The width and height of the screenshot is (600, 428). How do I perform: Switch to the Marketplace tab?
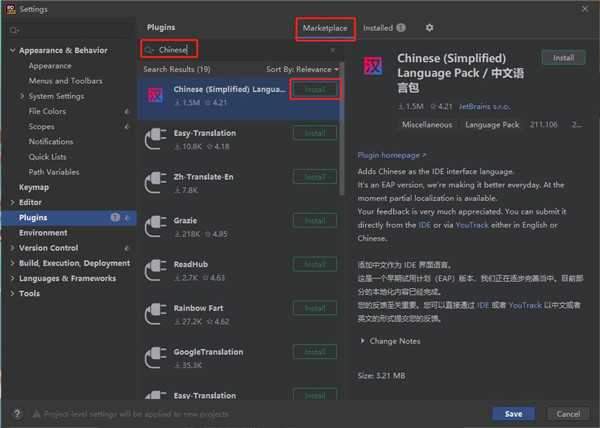[x=325, y=28]
